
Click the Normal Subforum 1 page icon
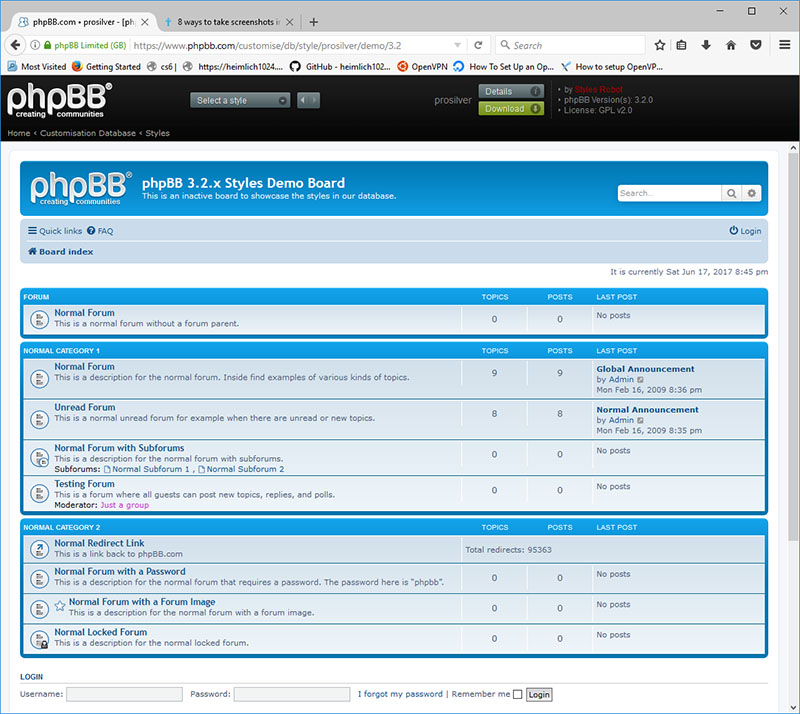pyautogui.click(x=107, y=470)
